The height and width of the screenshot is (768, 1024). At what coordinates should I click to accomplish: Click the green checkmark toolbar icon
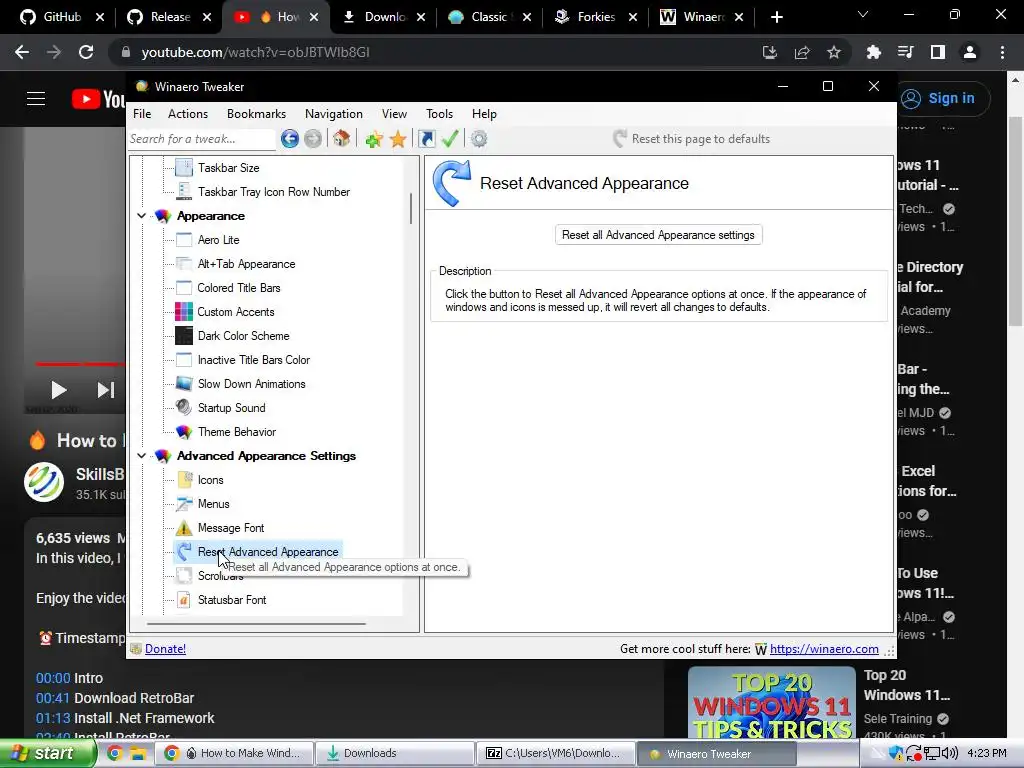(450, 138)
